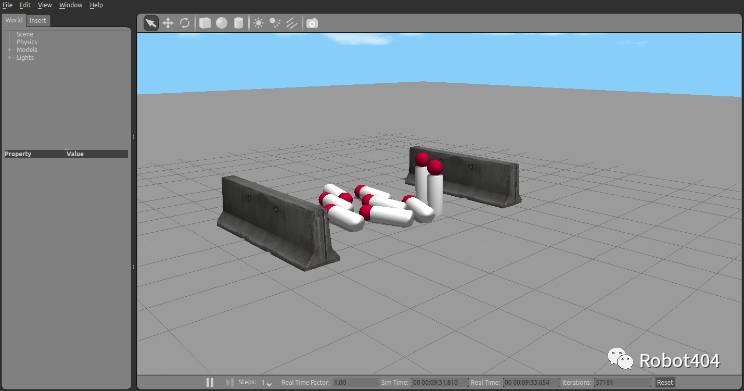
Task: Expand the Models tree node
Action: click(x=9, y=49)
